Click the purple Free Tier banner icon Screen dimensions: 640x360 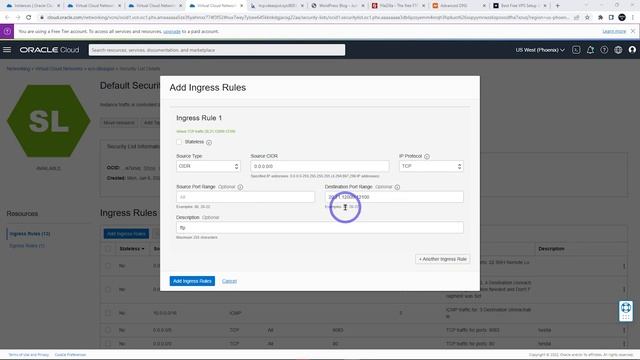point(7,31)
